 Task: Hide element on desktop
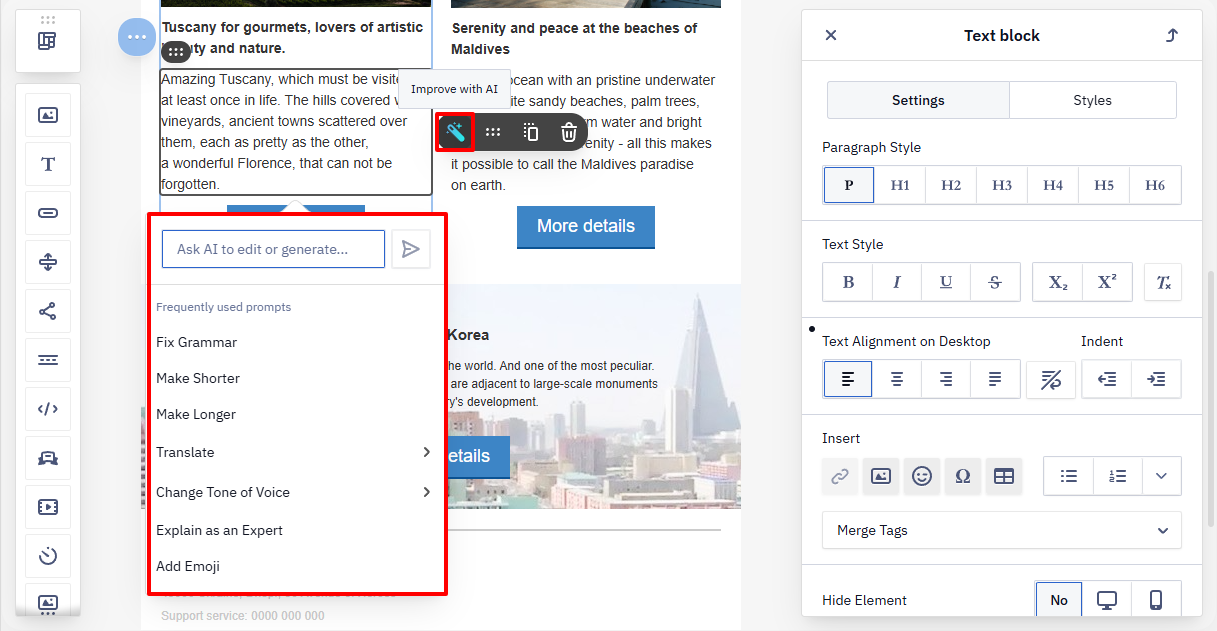(1107, 600)
